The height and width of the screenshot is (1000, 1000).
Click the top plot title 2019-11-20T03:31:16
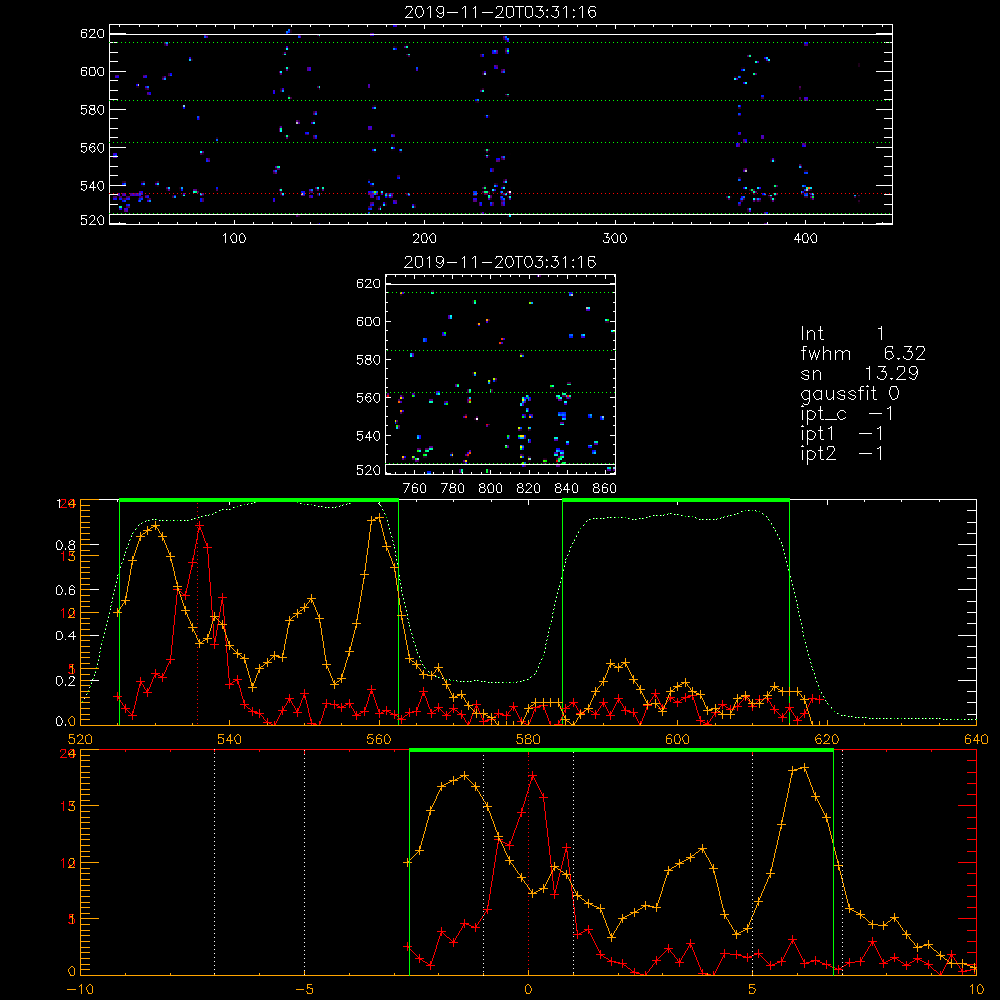pos(501,12)
